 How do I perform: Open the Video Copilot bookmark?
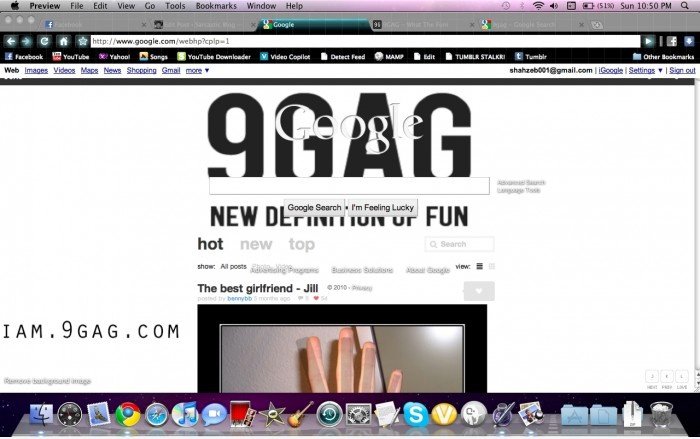tap(285, 57)
